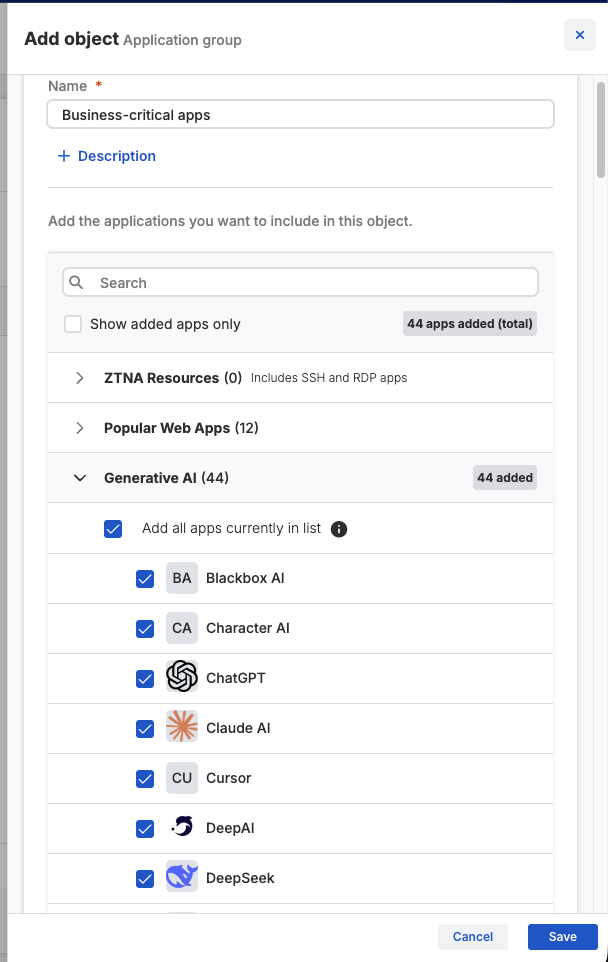Click the 'Application group' subtitle text
608x962 pixels.
(182, 40)
